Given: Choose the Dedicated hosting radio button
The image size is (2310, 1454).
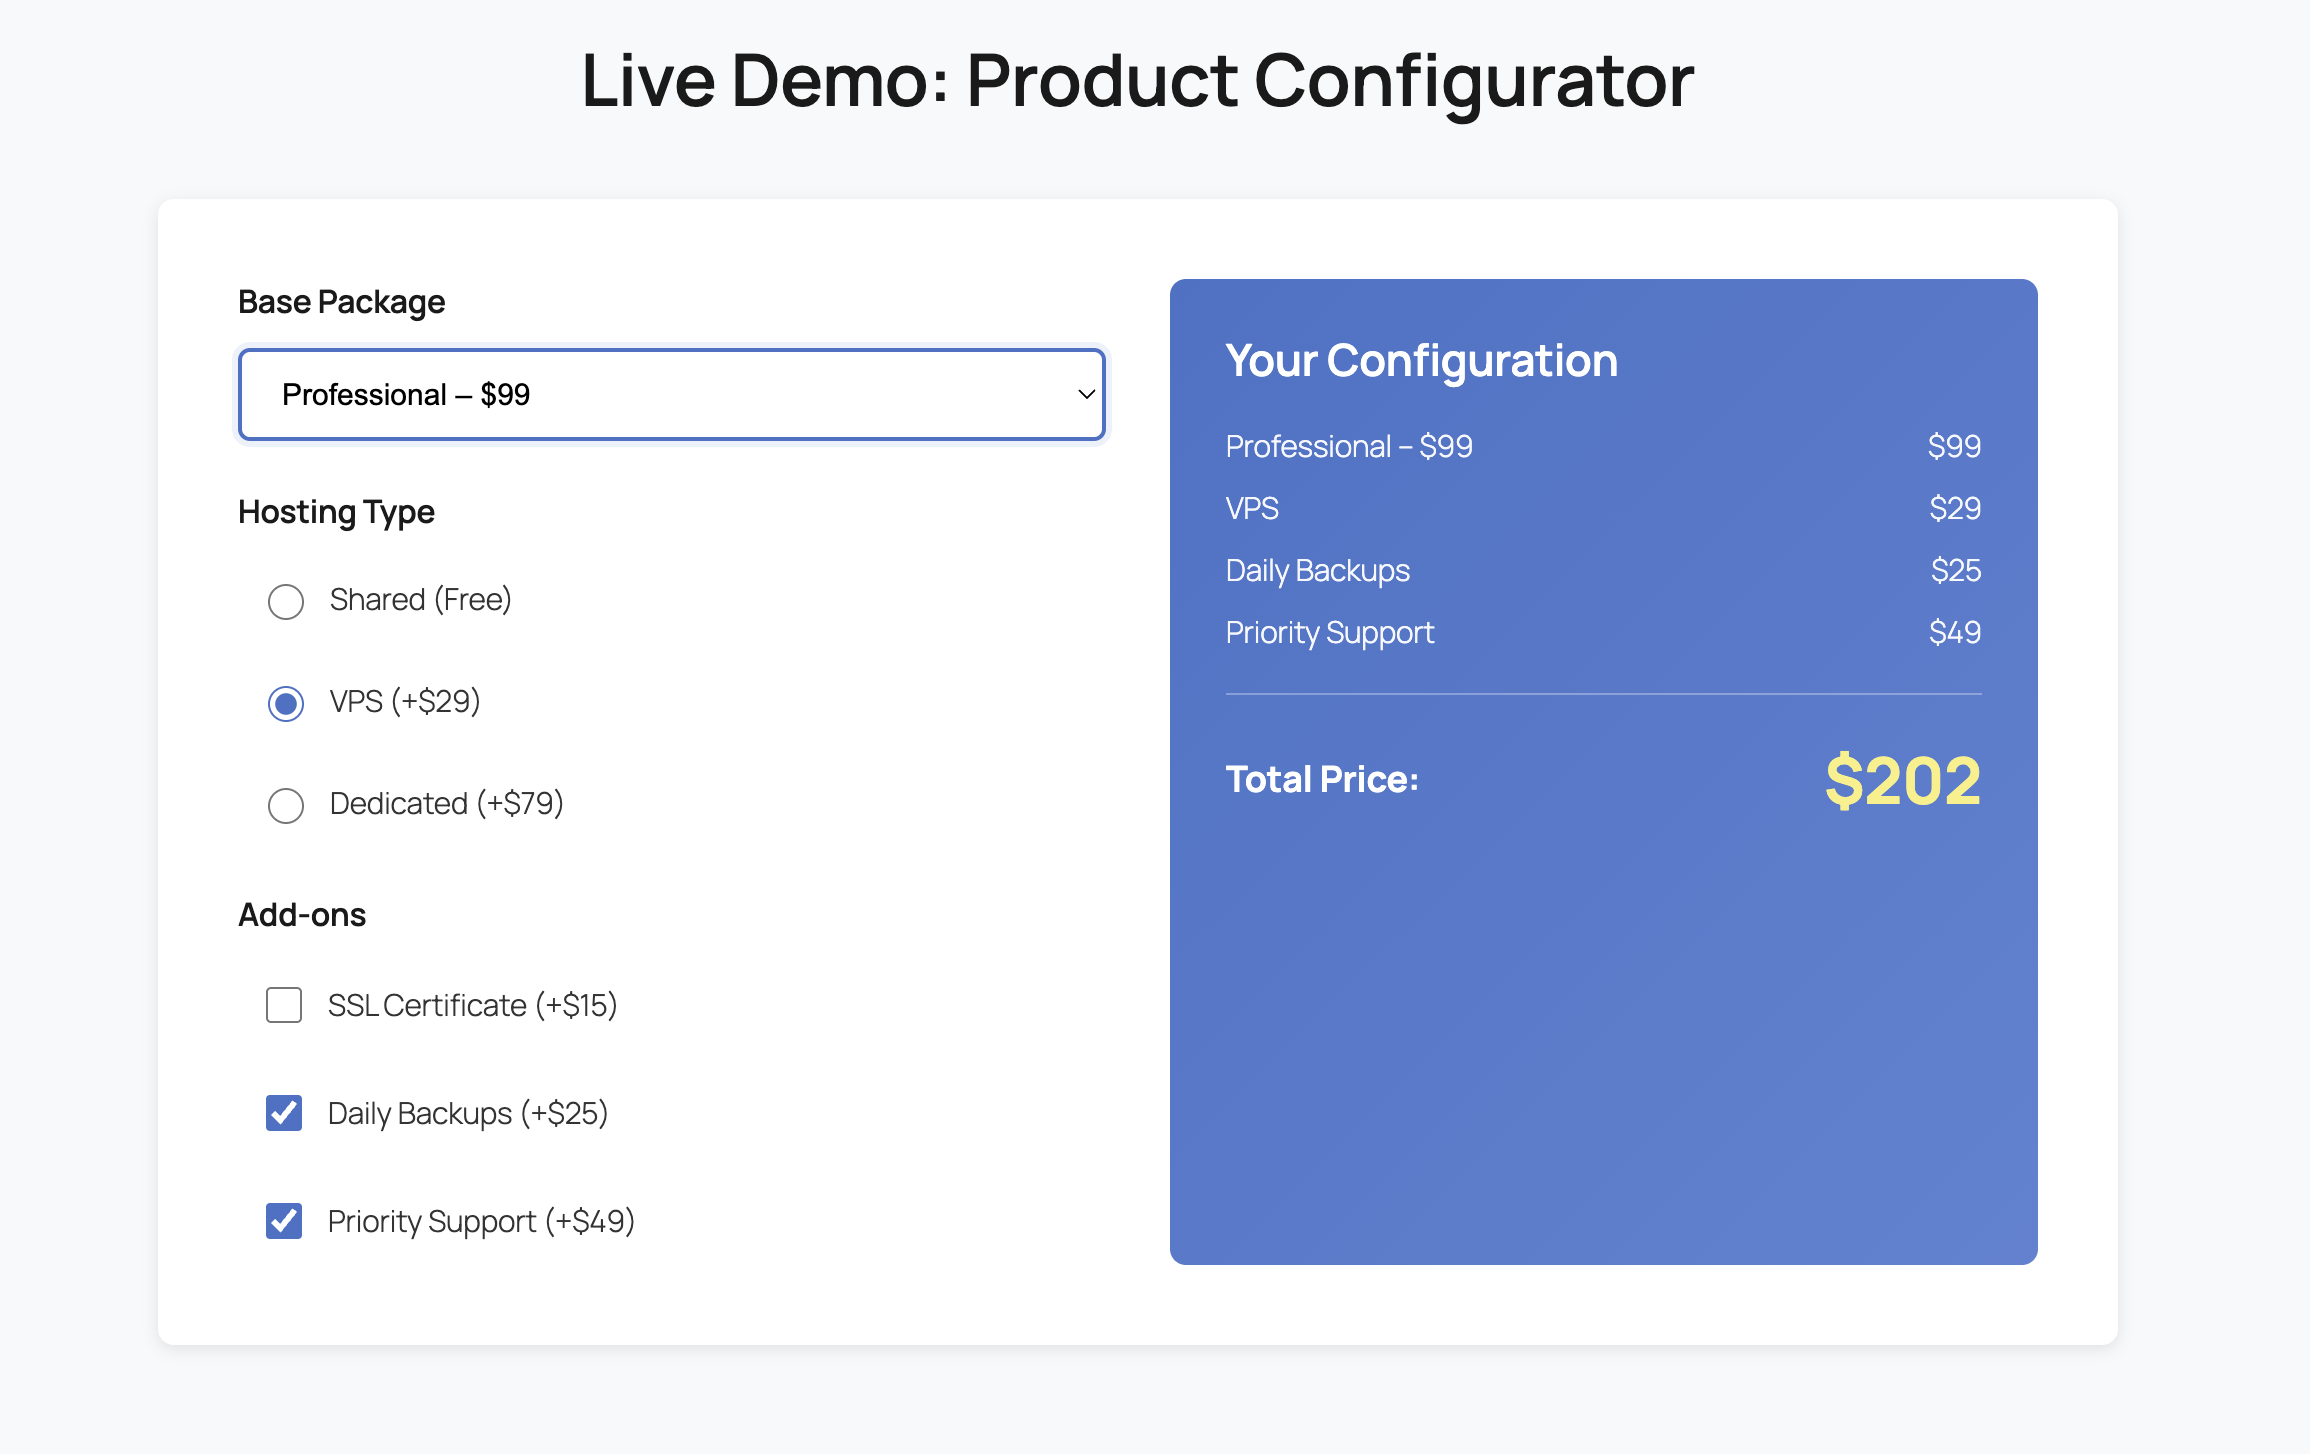Looking at the screenshot, I should click(x=286, y=805).
